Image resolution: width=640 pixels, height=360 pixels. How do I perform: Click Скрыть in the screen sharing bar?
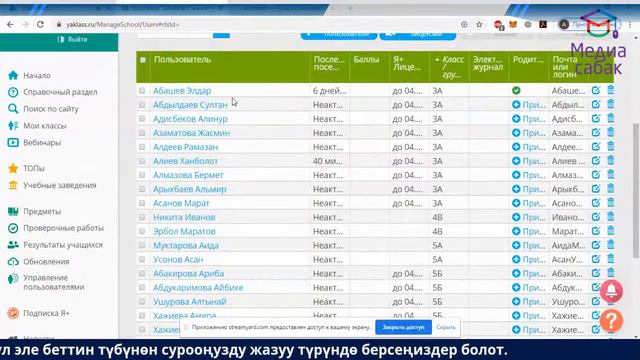[x=446, y=327]
